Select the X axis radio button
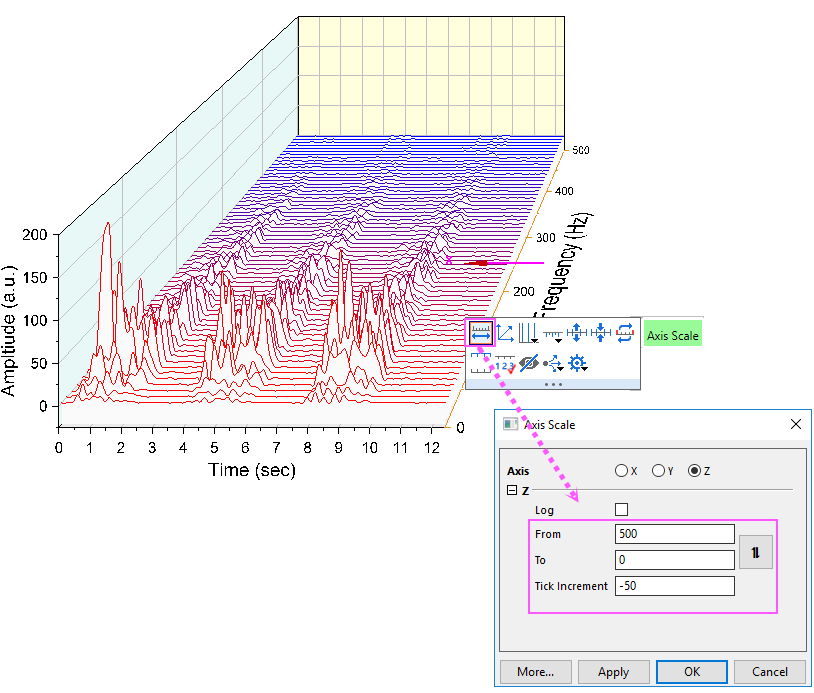This screenshot has height=693, width=814. [x=620, y=470]
